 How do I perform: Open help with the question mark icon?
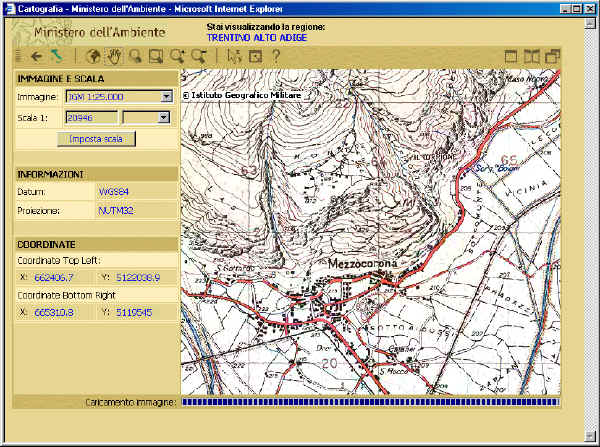(x=276, y=57)
